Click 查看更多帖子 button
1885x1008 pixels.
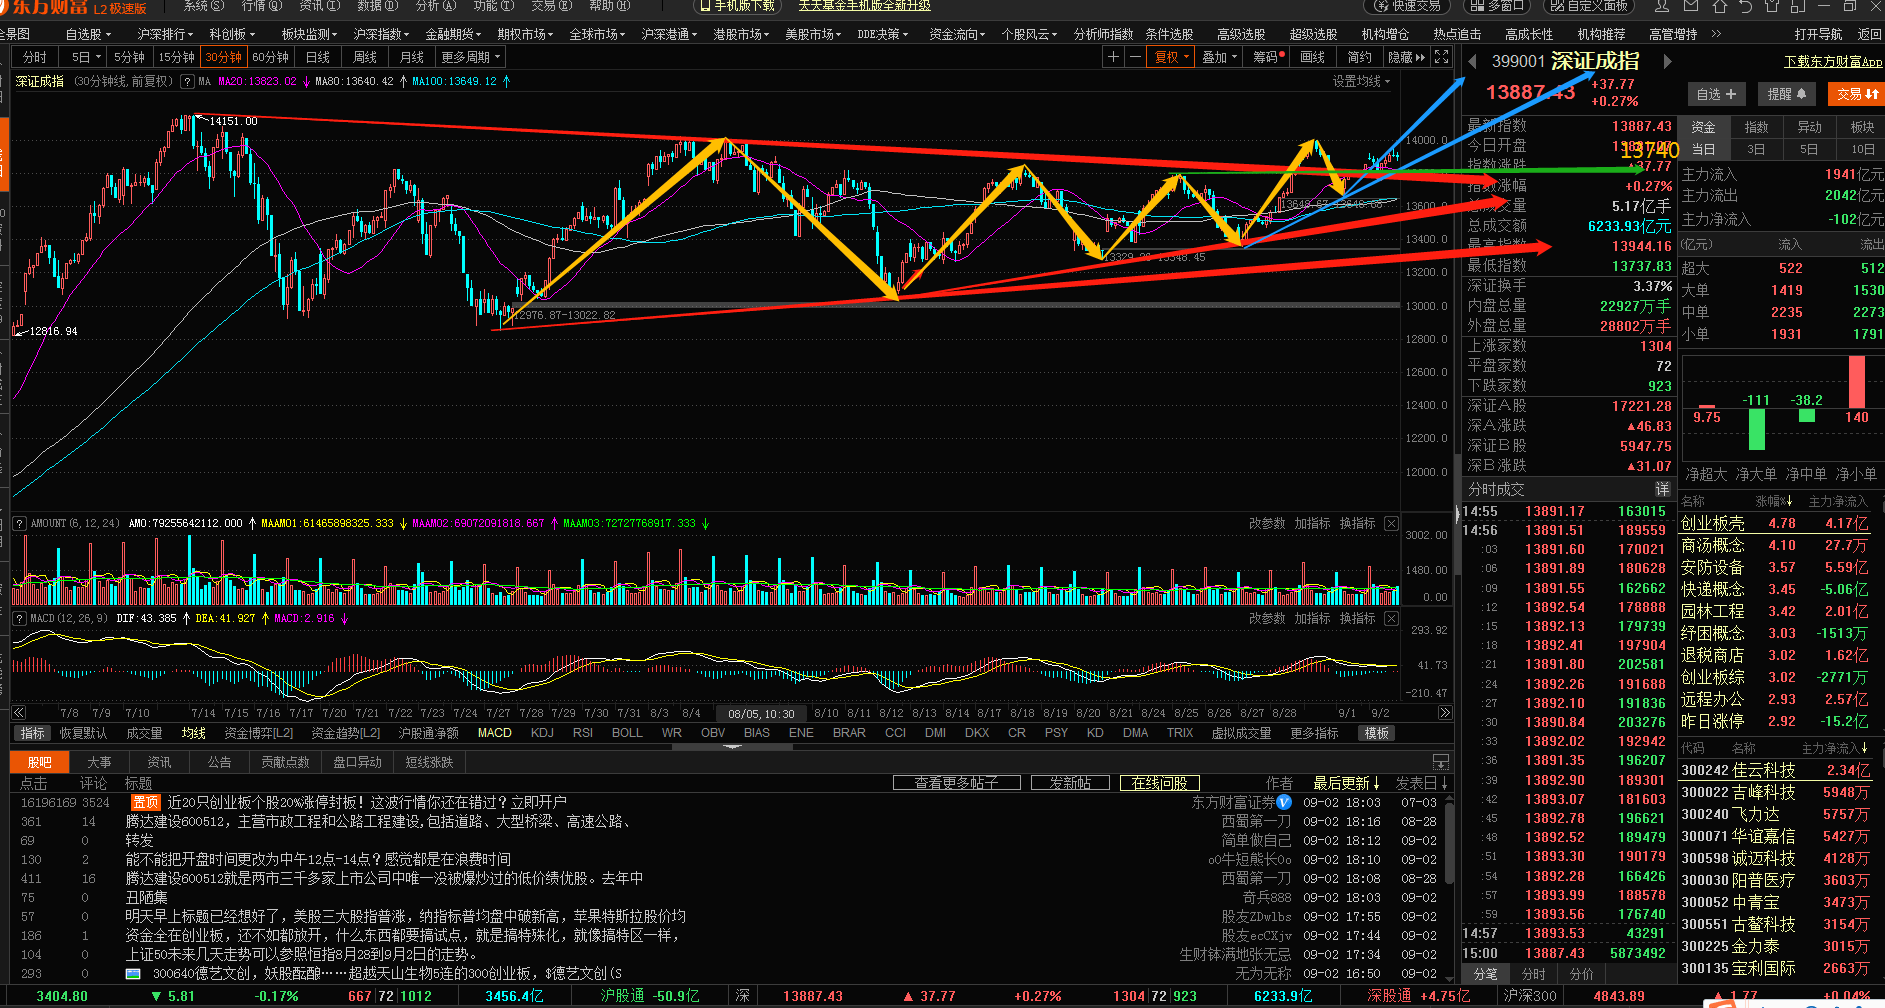[956, 783]
